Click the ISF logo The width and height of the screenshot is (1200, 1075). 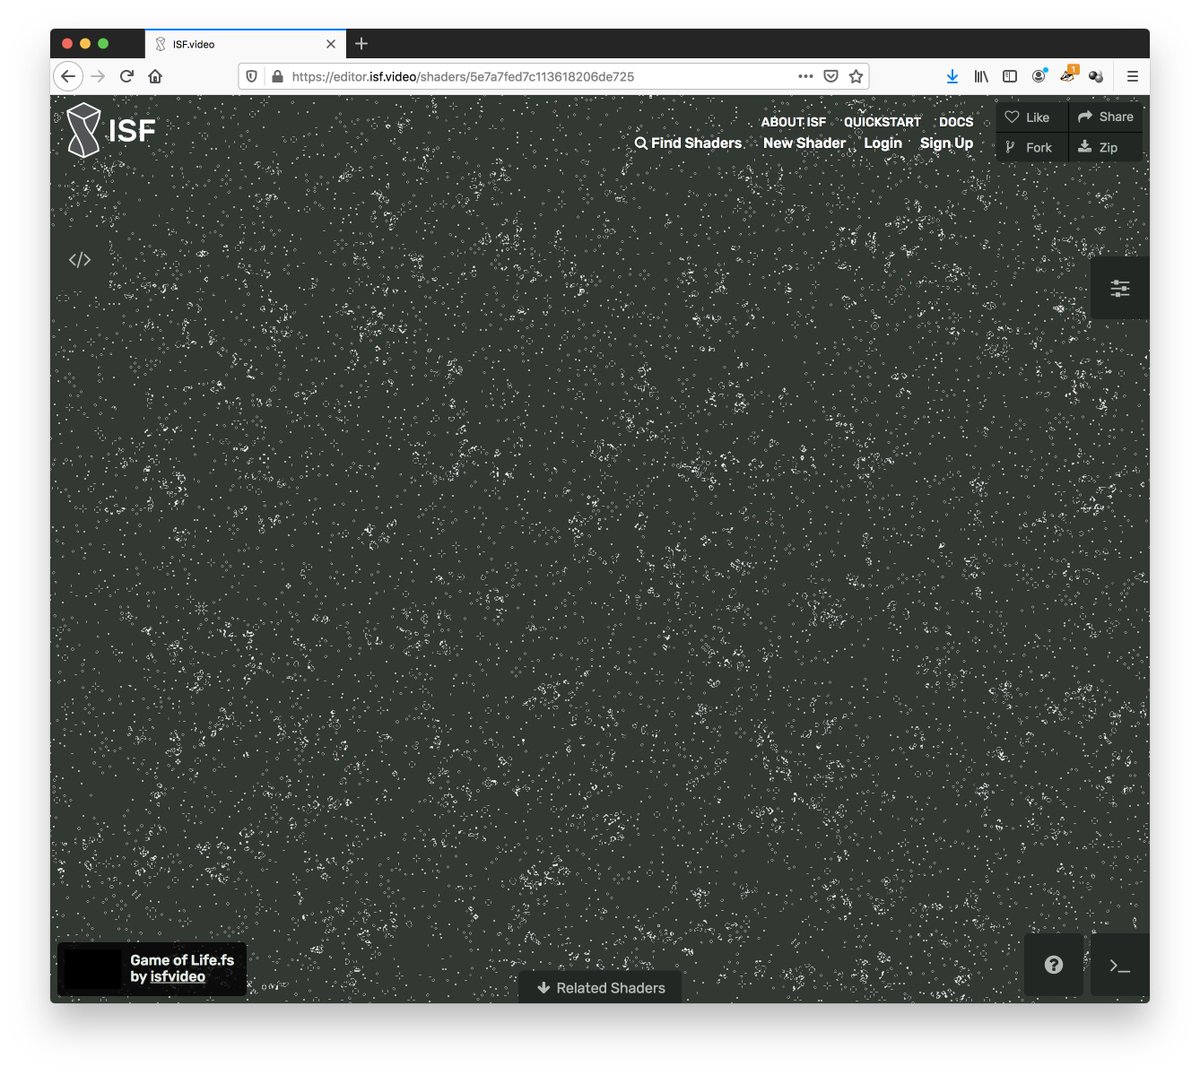point(111,130)
